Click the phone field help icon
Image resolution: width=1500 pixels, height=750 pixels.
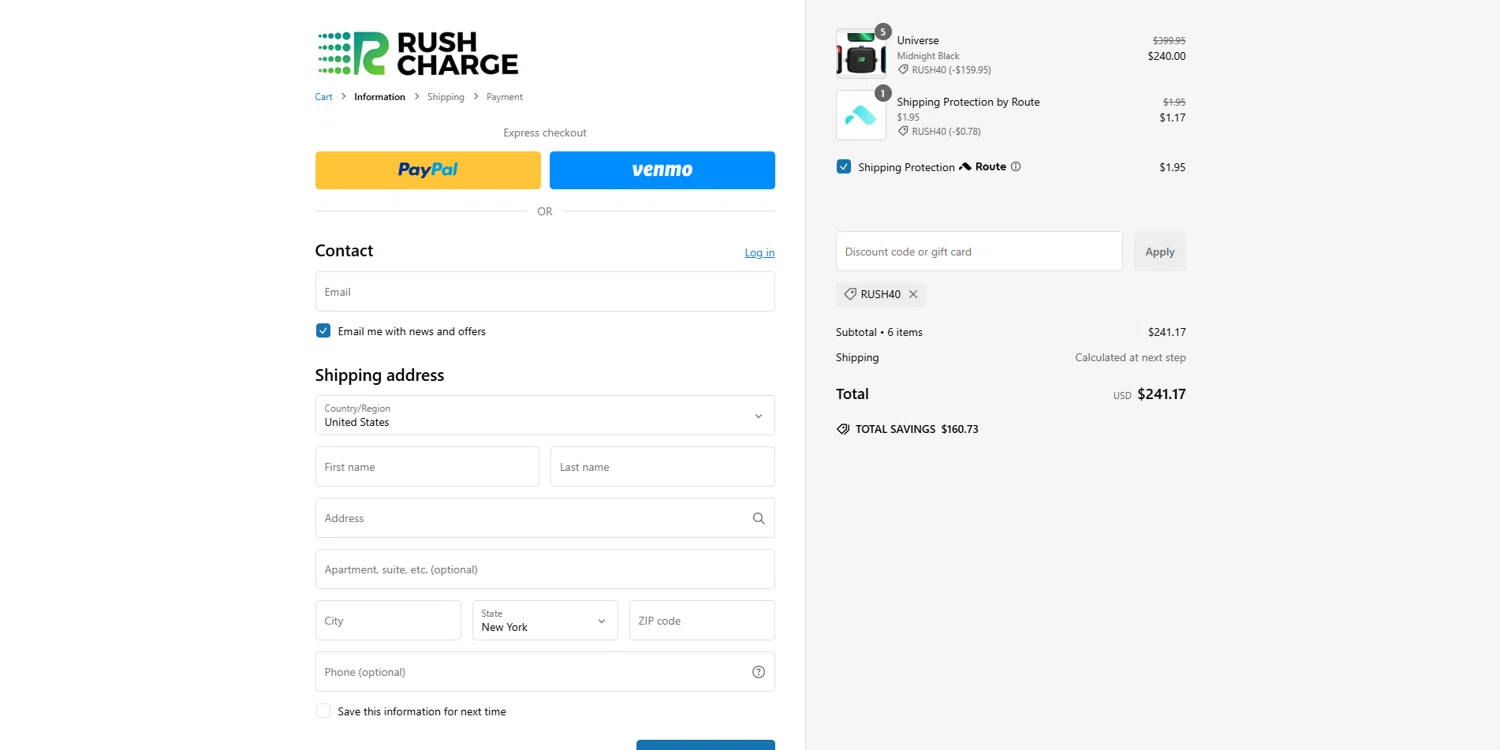point(758,672)
